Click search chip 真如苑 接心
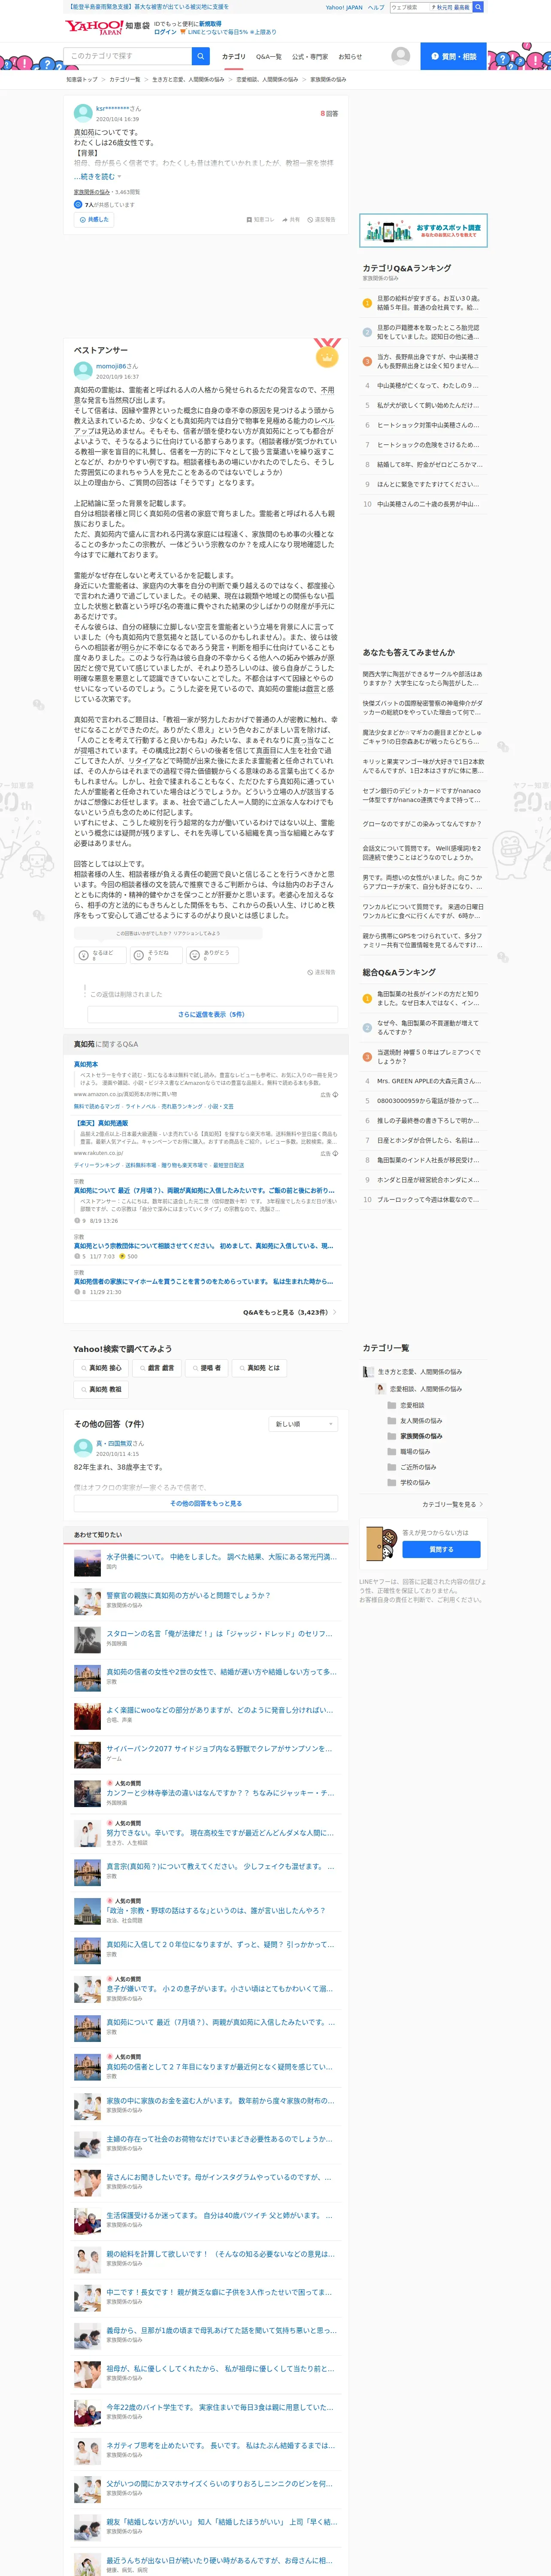This screenshot has width=551, height=2576. pos(101,1368)
